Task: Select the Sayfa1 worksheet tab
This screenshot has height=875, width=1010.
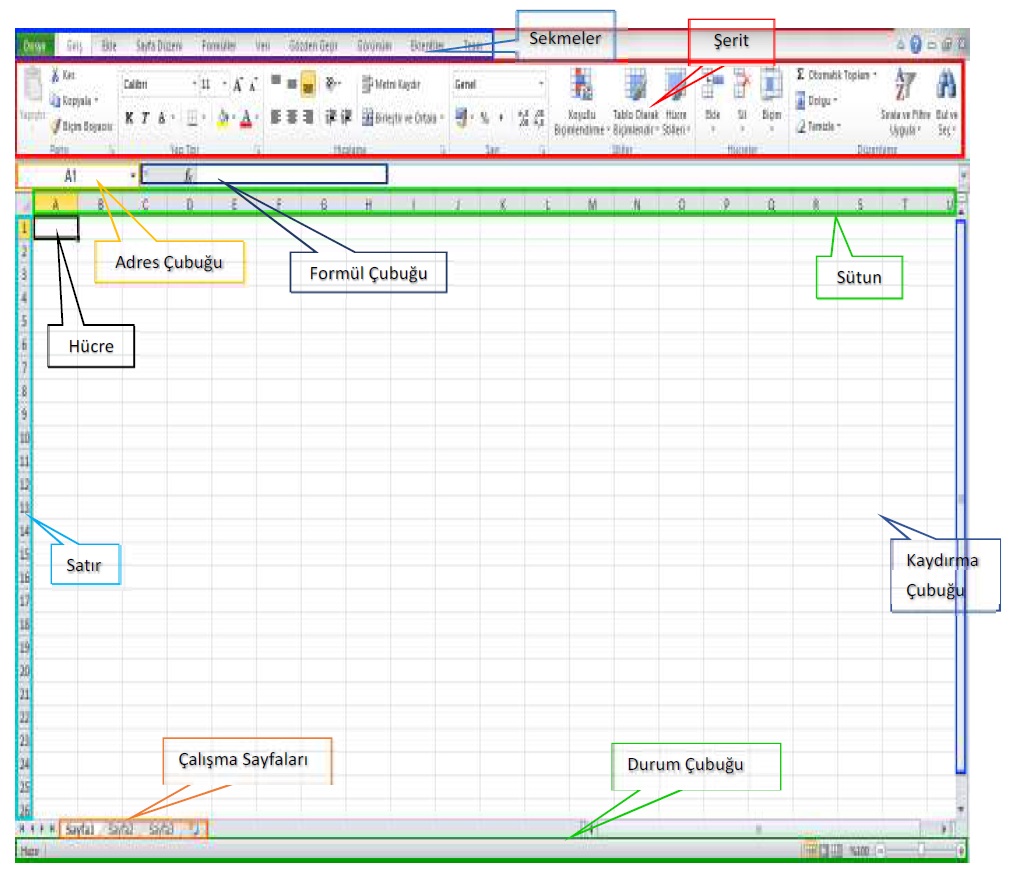Action: coord(80,829)
